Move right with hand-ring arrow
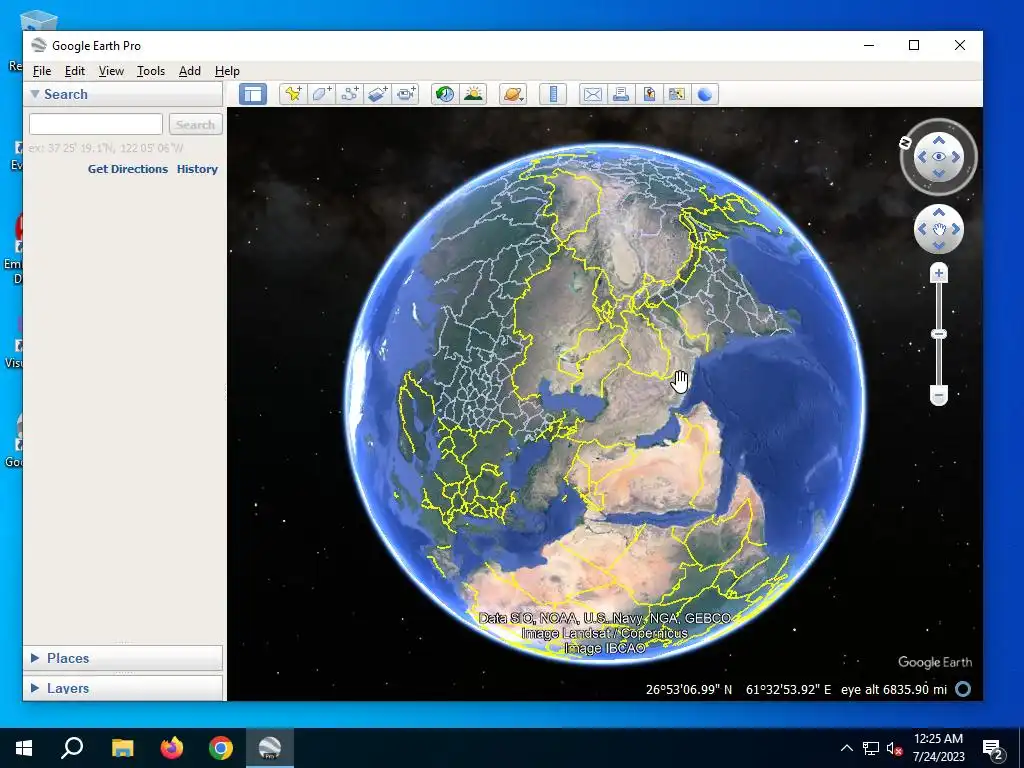 point(955,229)
